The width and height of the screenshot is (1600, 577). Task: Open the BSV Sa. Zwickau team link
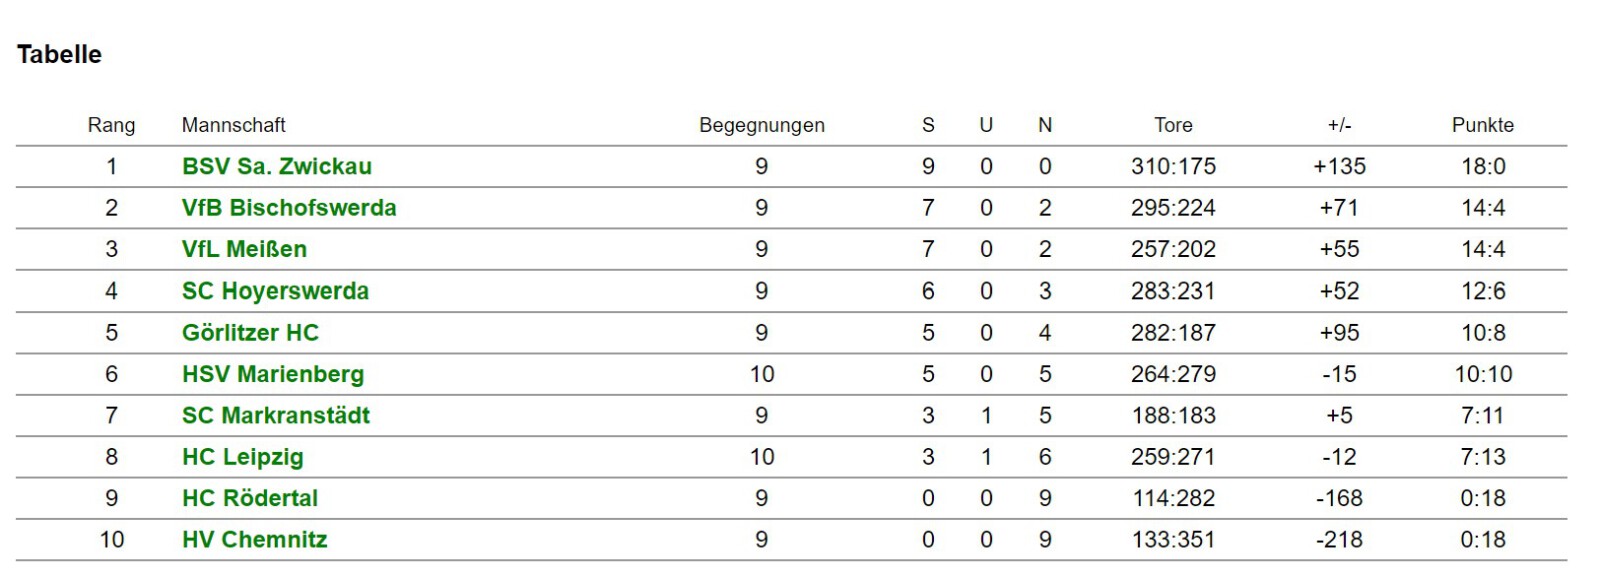pyautogui.click(x=277, y=166)
